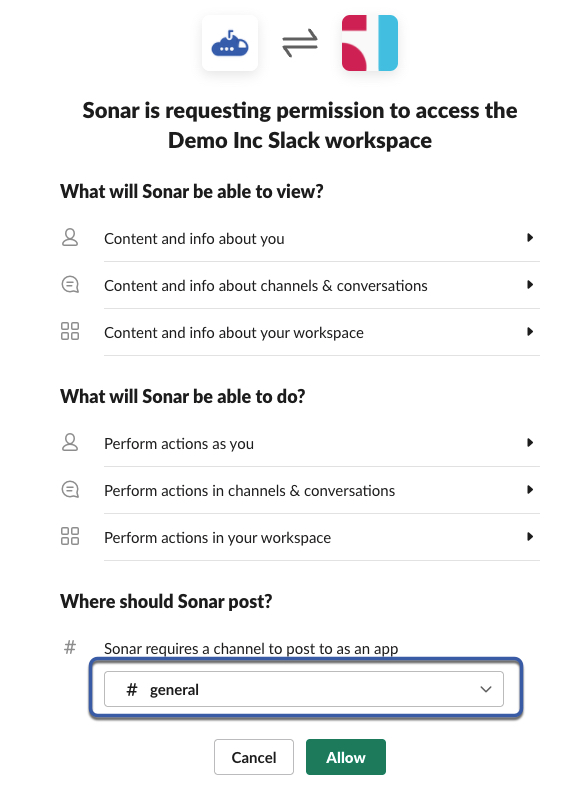586x786 pixels.
Task: Click chat bubble icon beside Perform actions in channels
Action: click(x=70, y=489)
